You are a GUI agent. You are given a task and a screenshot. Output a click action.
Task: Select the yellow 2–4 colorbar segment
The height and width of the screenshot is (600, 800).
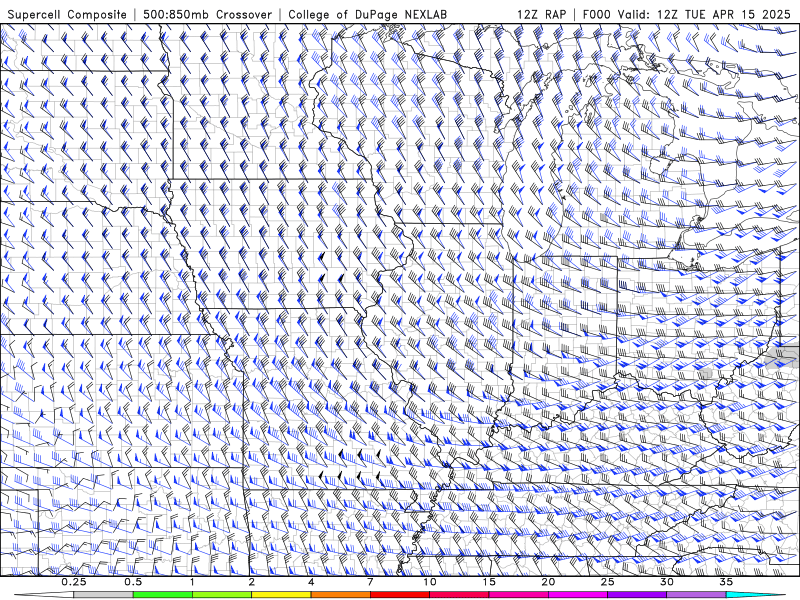pos(281,595)
